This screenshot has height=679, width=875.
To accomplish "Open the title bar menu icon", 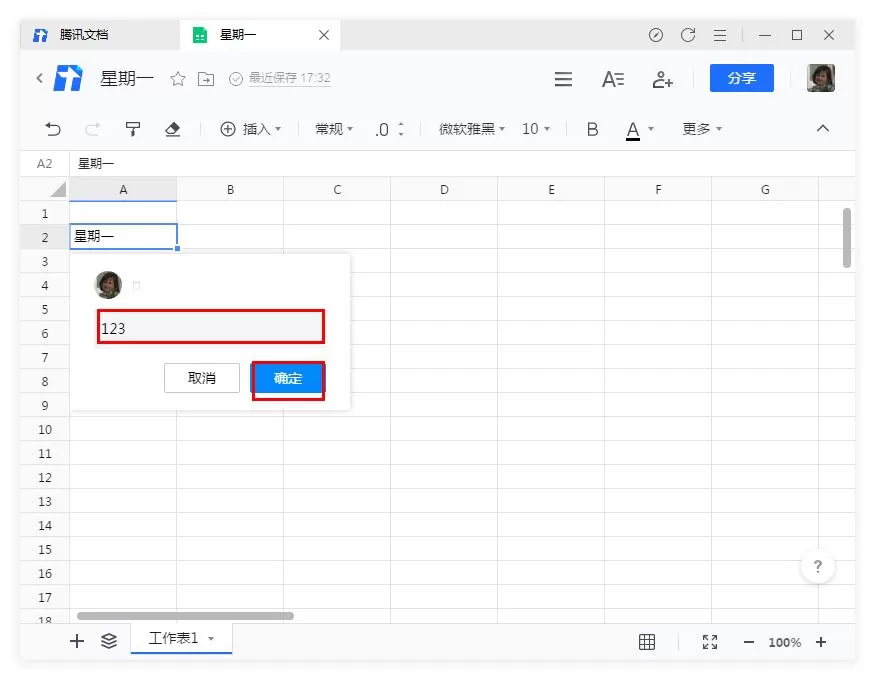I will [720, 36].
